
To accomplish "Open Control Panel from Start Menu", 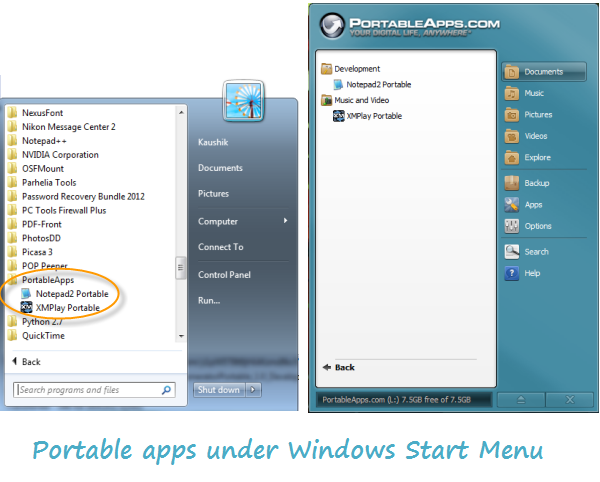I will (224, 275).
